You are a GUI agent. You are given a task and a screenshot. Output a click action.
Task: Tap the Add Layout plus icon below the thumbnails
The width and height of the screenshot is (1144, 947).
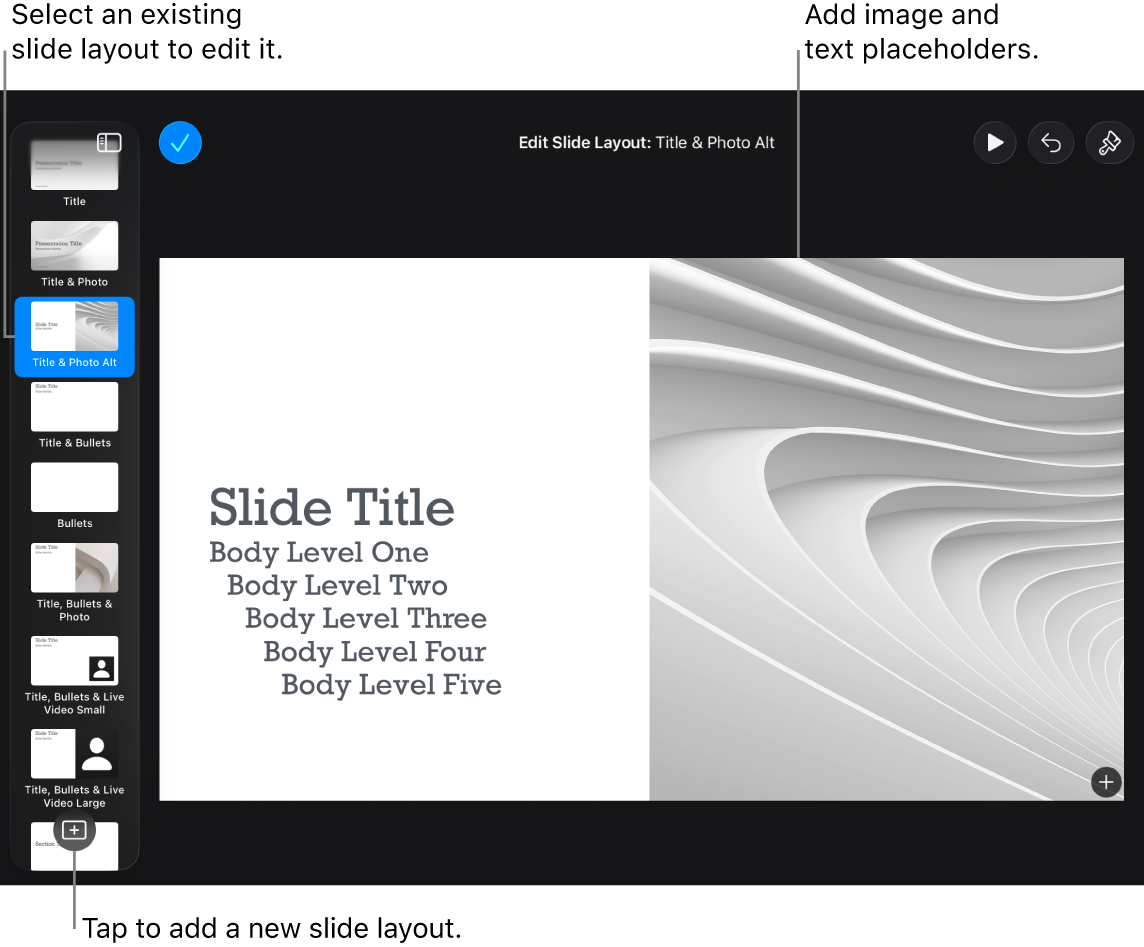[x=74, y=831]
